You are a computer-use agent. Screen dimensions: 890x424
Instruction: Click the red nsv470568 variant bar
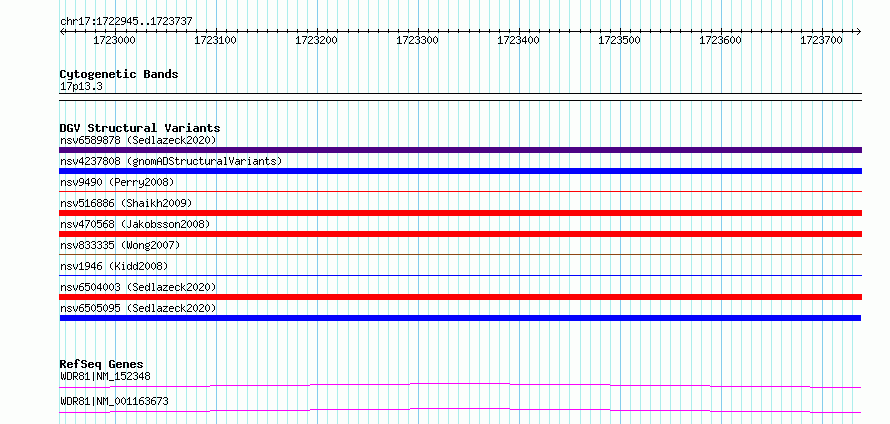(460, 234)
